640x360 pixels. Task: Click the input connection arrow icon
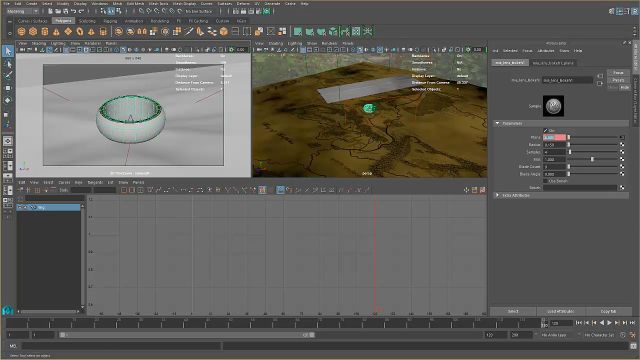pos(600,76)
